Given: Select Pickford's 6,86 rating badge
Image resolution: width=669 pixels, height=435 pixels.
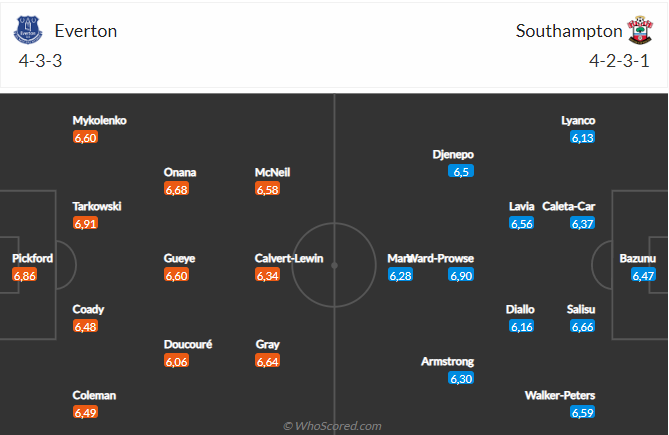Looking at the screenshot, I should click(x=25, y=275).
